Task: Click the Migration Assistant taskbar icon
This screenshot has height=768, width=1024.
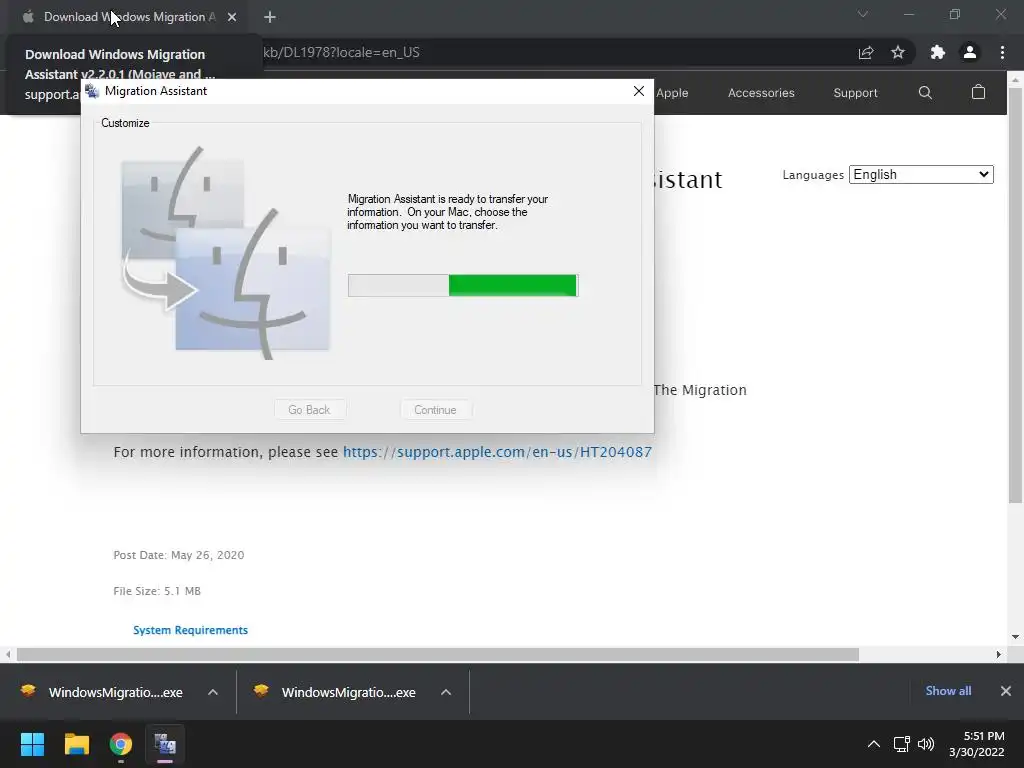Action: coord(165,744)
